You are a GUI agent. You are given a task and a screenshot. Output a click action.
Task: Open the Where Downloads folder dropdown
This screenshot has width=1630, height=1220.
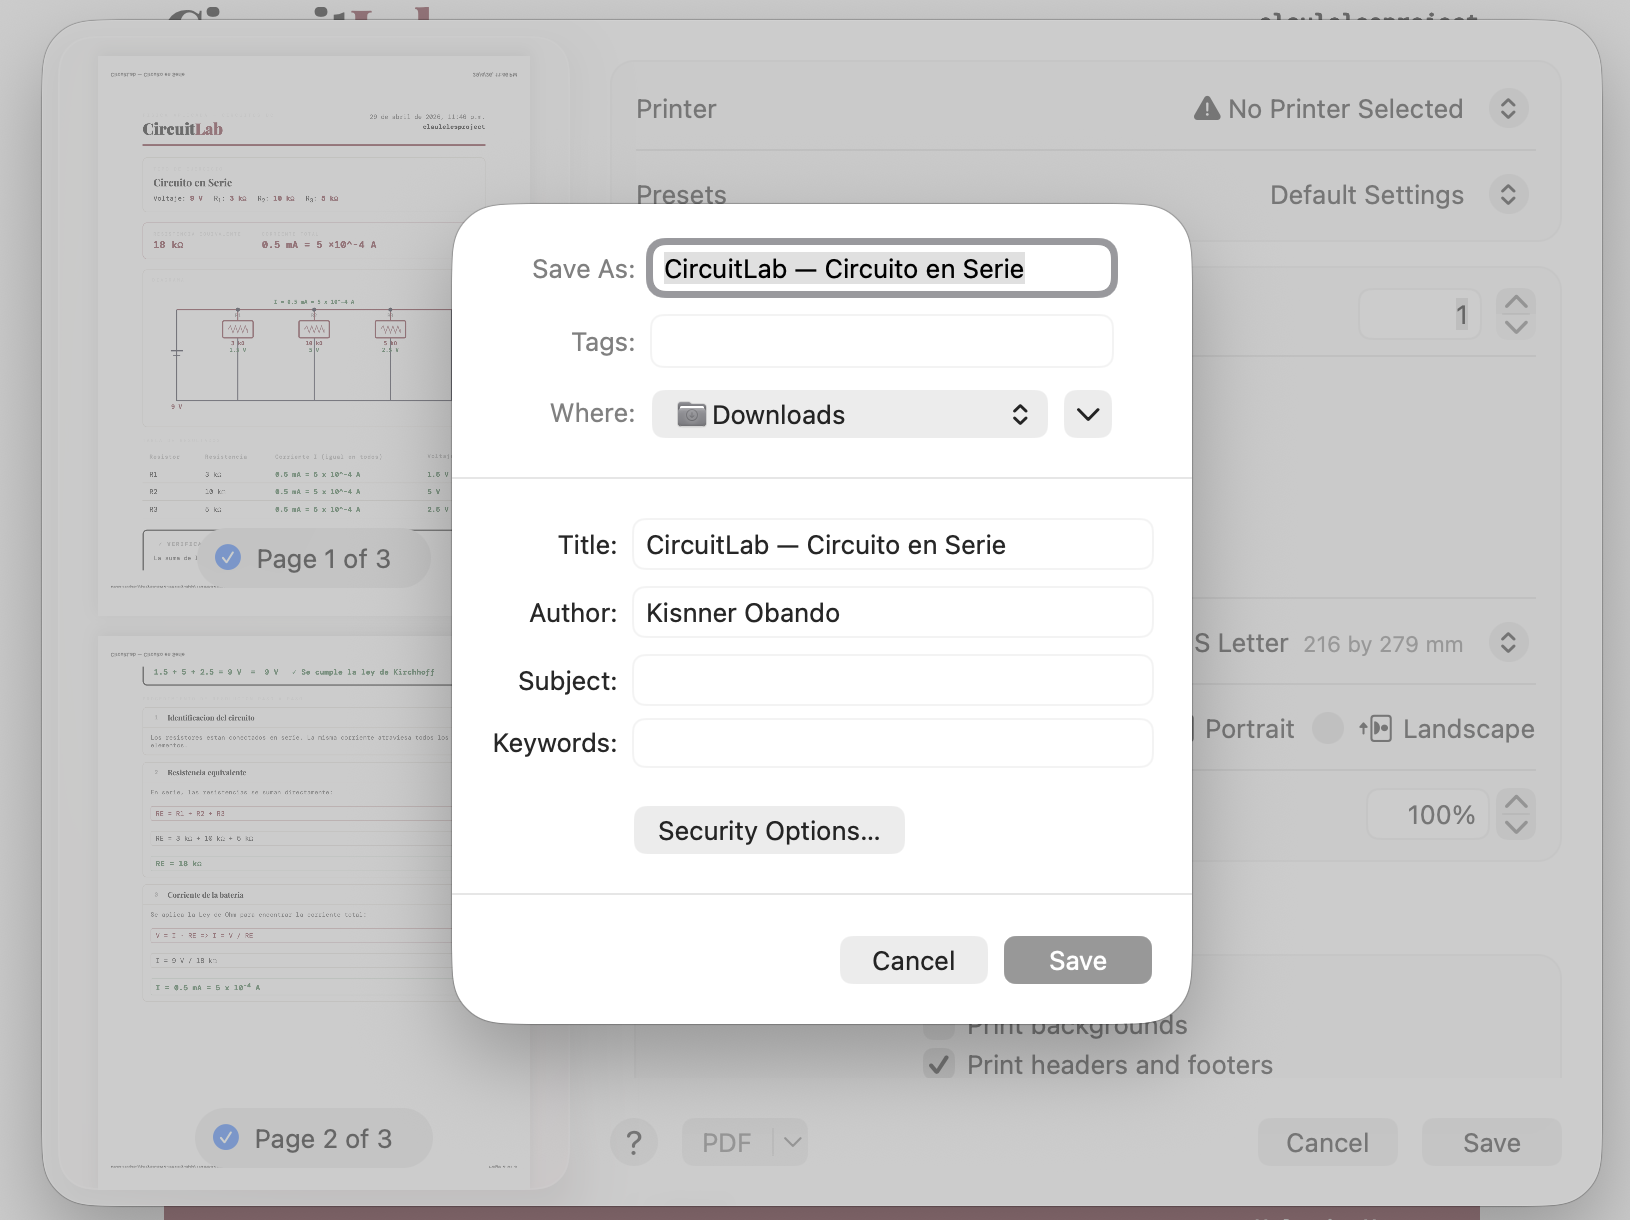point(849,414)
